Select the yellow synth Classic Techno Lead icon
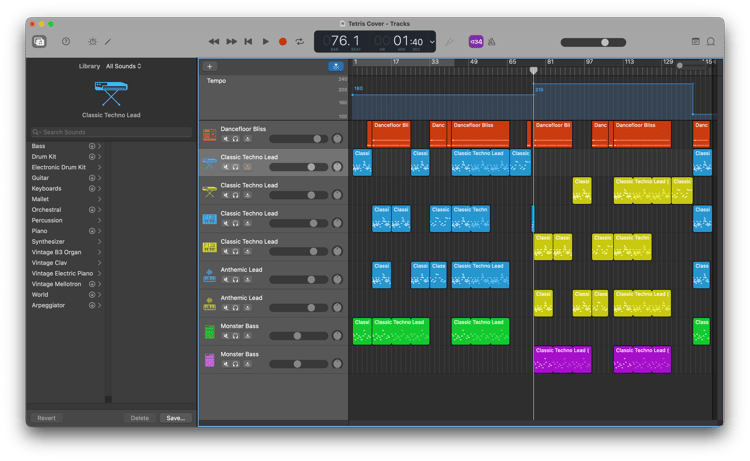This screenshot has width=750, height=461. coord(210,247)
